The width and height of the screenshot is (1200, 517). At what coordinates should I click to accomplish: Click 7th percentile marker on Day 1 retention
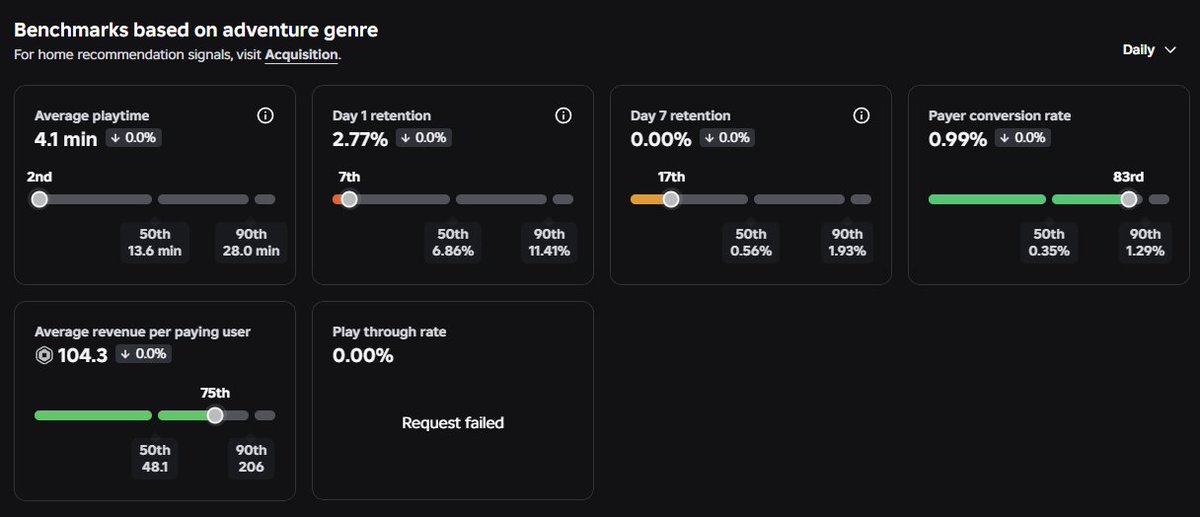pyautogui.click(x=349, y=199)
